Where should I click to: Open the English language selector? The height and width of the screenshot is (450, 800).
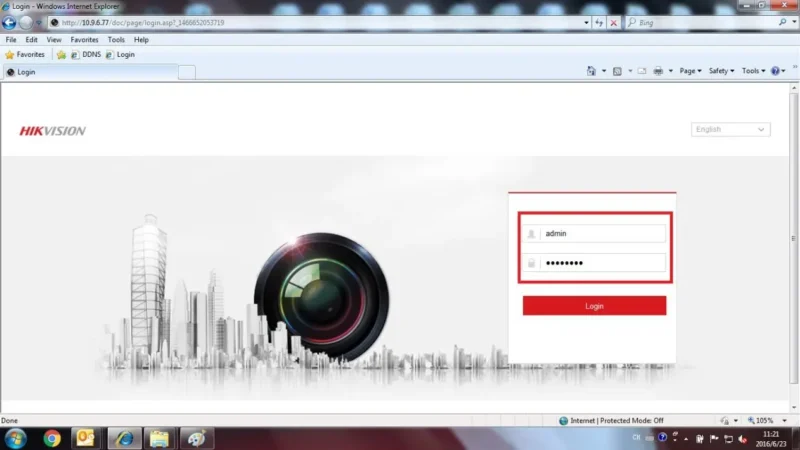[x=730, y=130]
